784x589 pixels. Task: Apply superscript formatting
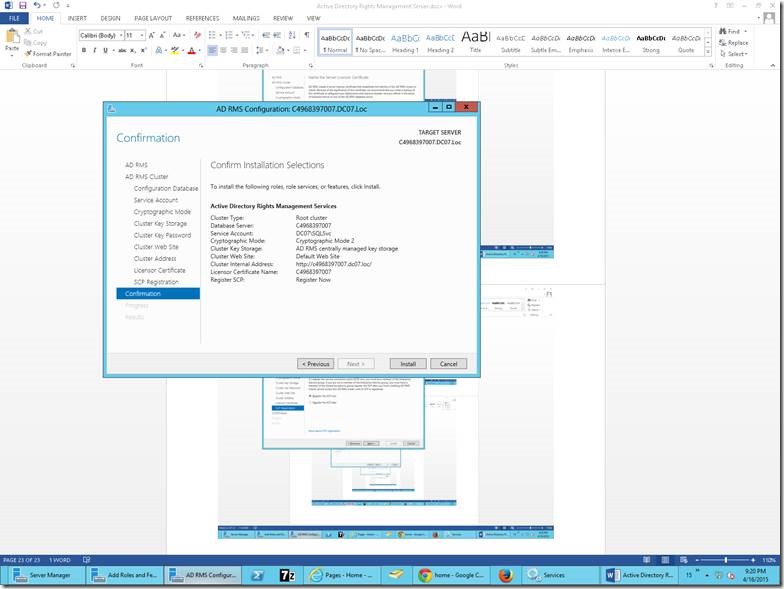tap(144, 50)
